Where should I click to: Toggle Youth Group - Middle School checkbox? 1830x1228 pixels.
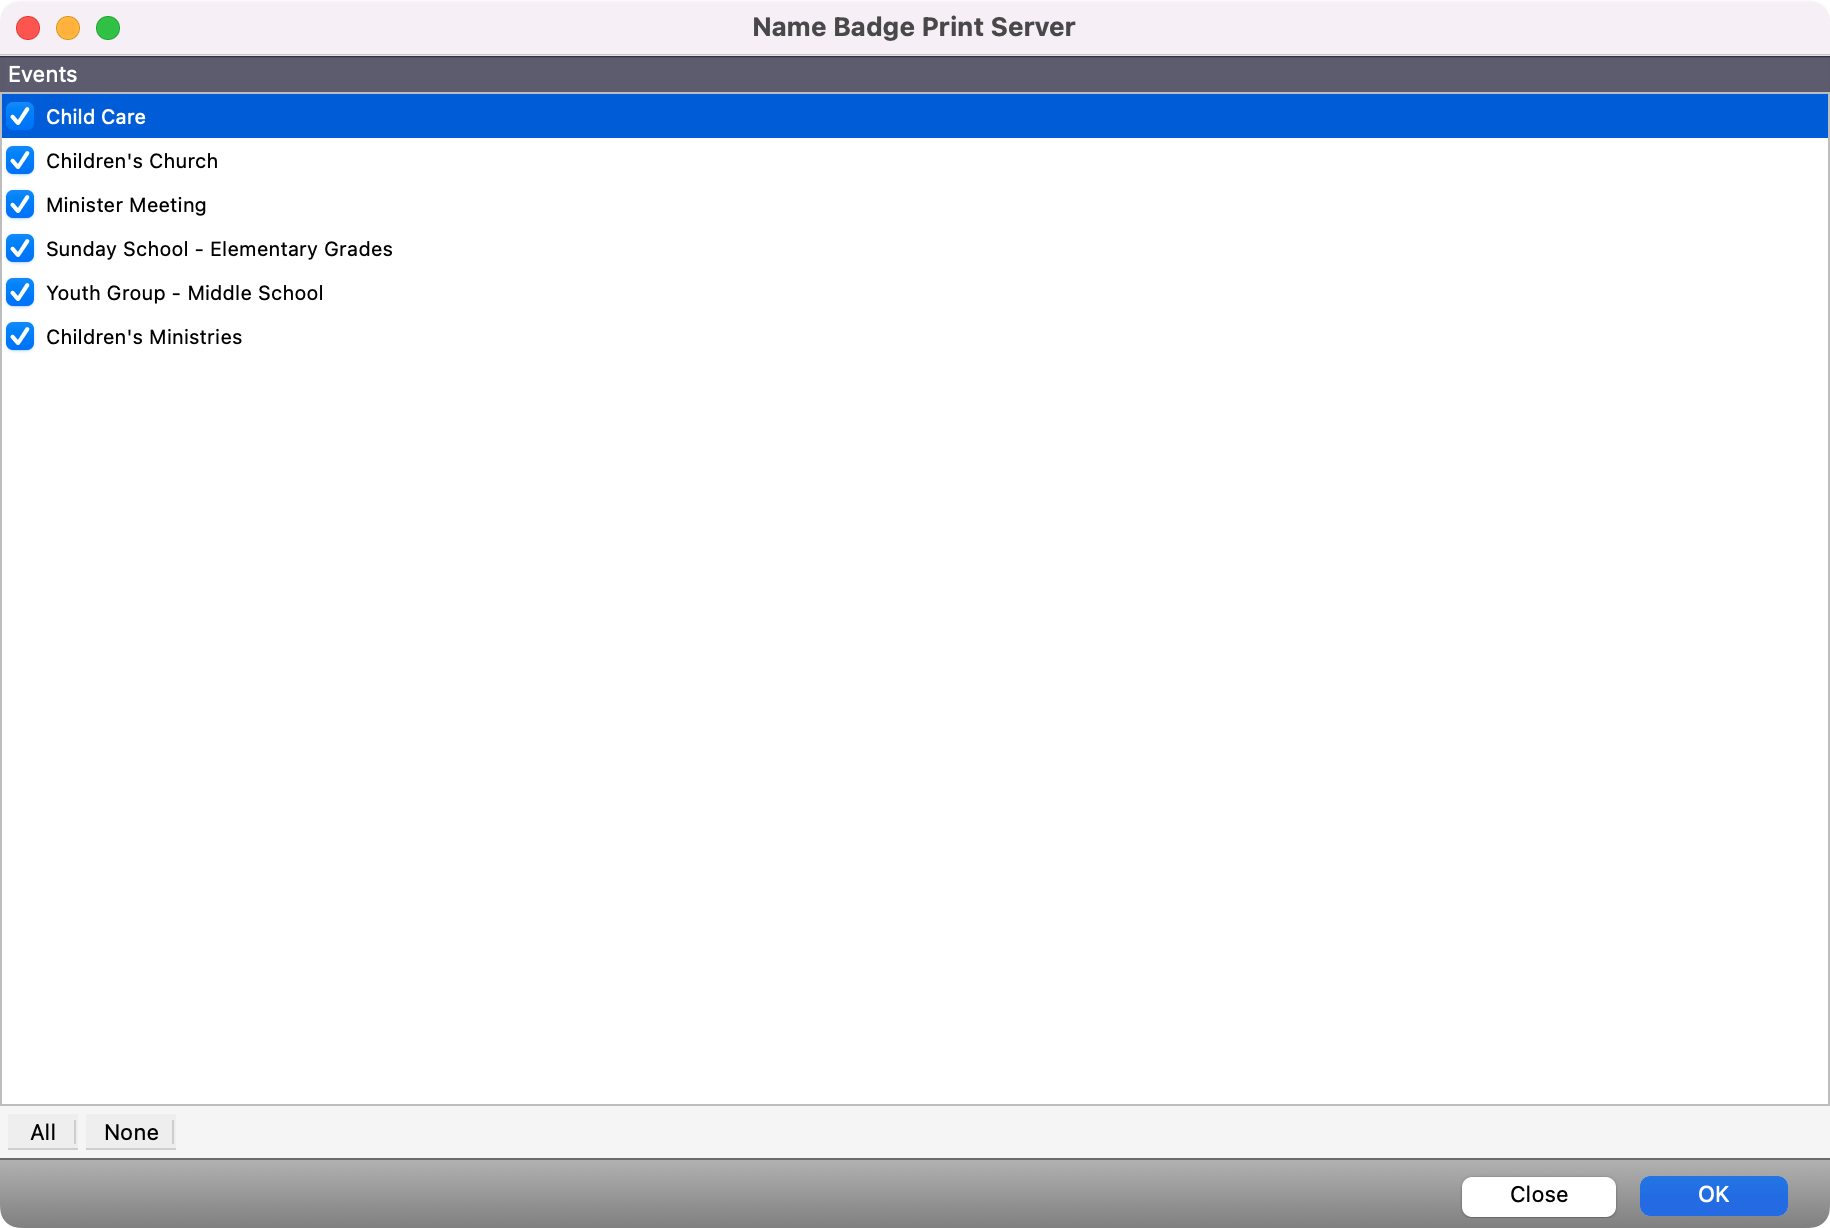(20, 292)
